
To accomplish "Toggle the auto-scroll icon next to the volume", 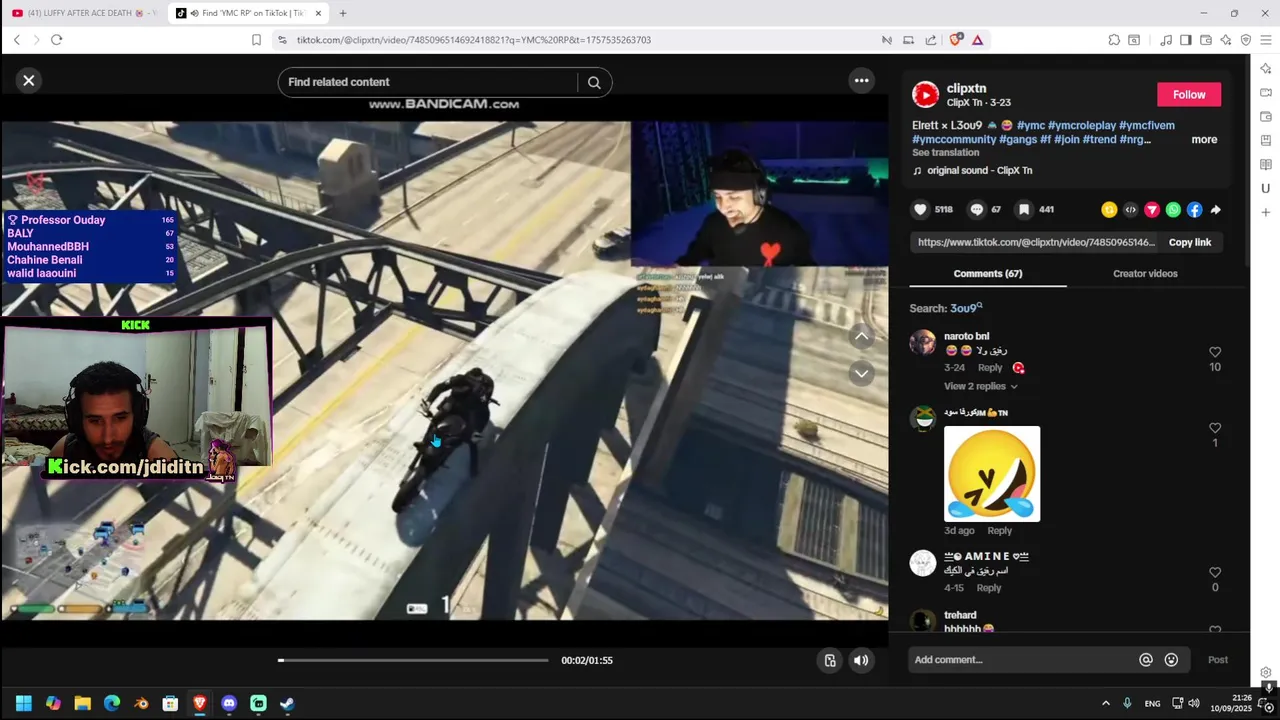I will [x=829, y=661].
